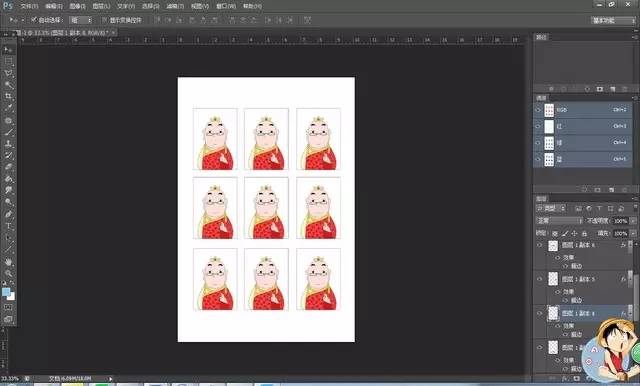Click lock position icon in Layers
Viewport: 640px width, 386px height.
574,234
